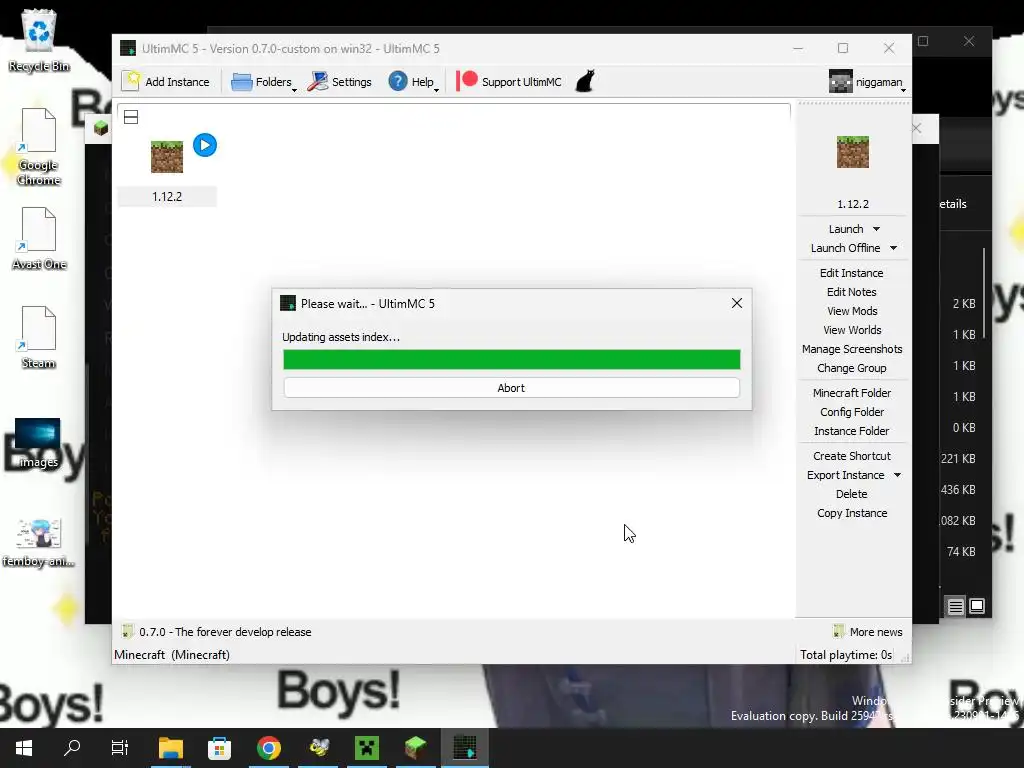Open the Config Folder
Screen dimensions: 1024x768
852,412
